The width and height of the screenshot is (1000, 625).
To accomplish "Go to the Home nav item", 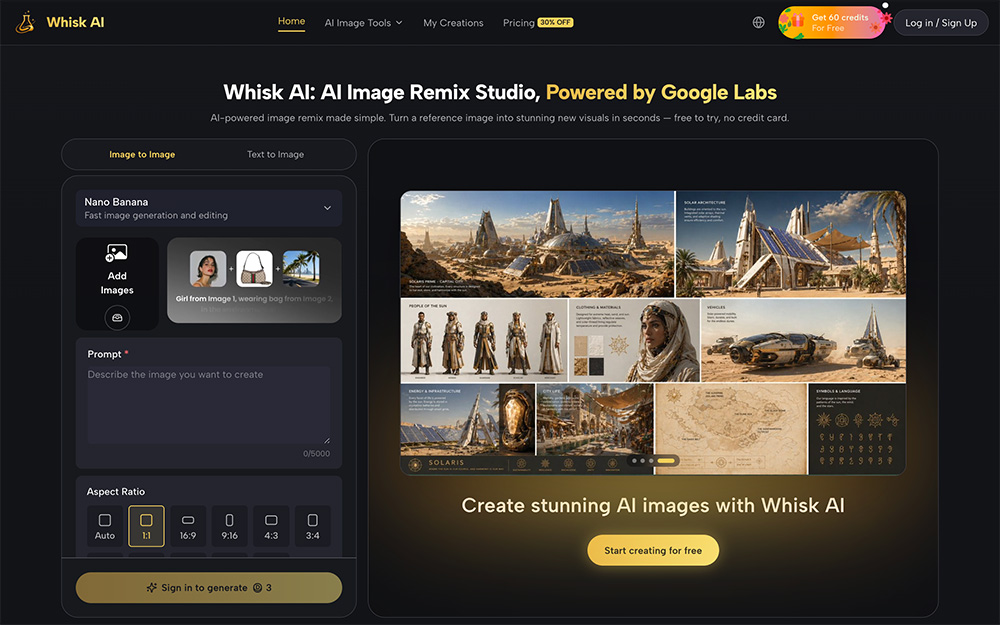I will [x=291, y=21].
